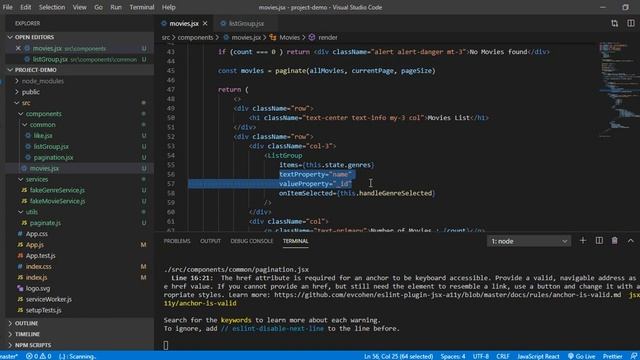Screen dimensions: 640x360
Task: Click the components breadcrumb
Action: pos(195,37)
